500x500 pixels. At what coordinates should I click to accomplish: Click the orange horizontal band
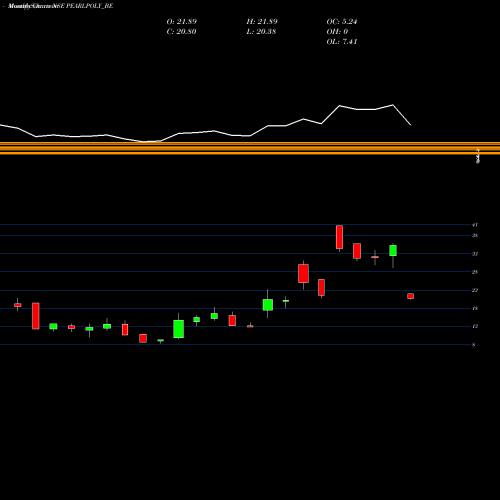[x=250, y=148]
